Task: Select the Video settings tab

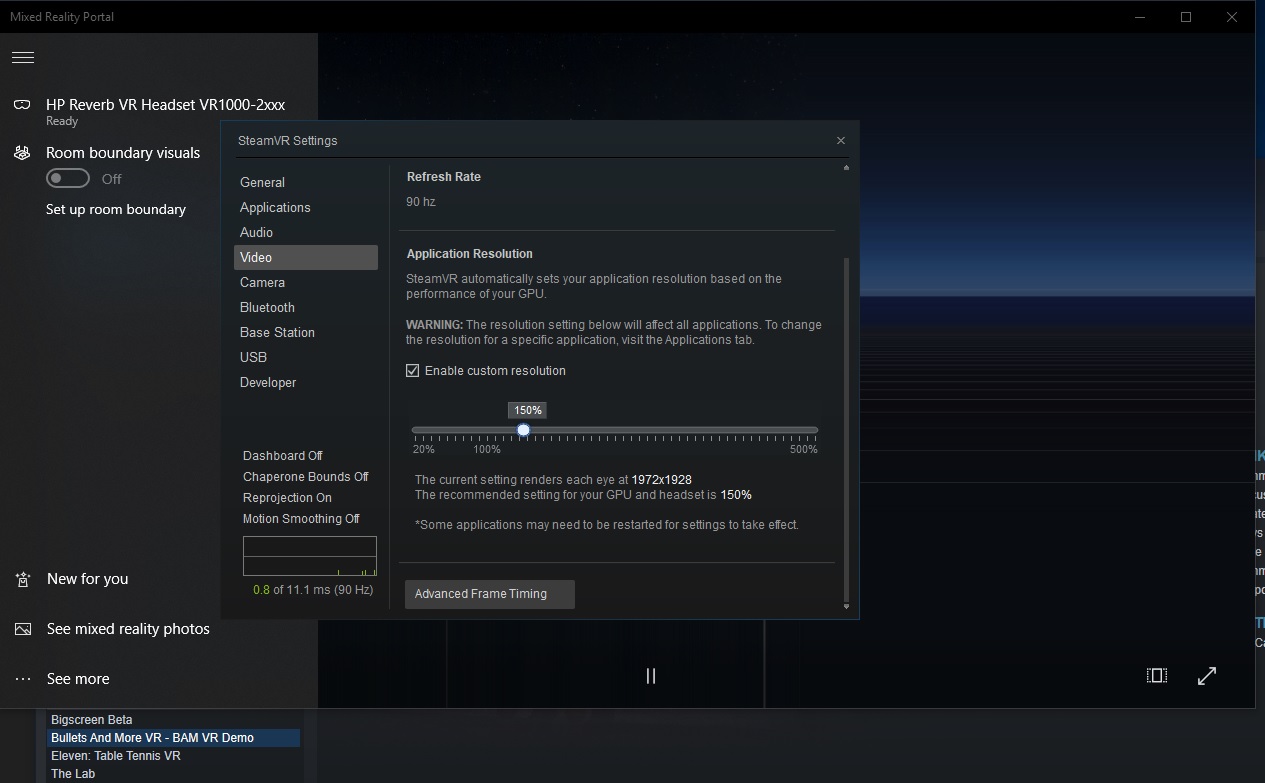Action: (306, 257)
